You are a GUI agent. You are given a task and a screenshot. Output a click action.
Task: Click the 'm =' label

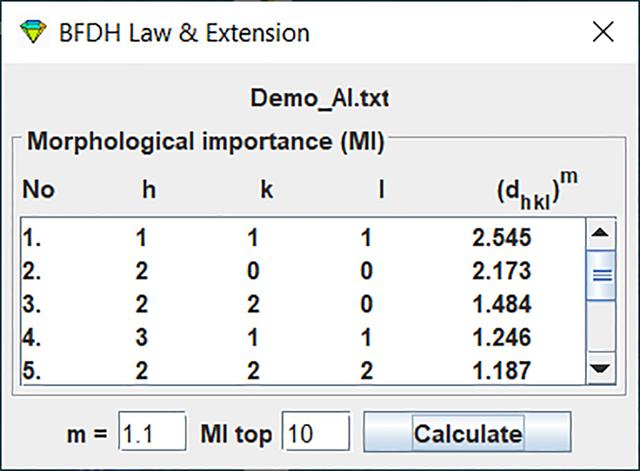pos(87,434)
